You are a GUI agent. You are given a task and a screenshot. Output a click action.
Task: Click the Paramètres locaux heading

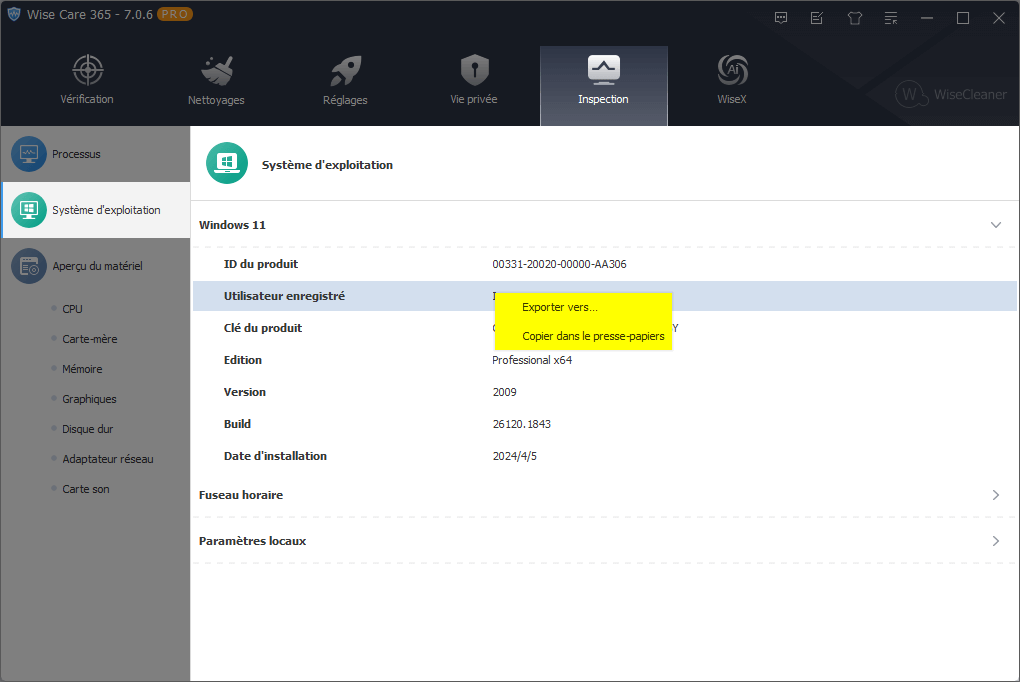tap(252, 541)
